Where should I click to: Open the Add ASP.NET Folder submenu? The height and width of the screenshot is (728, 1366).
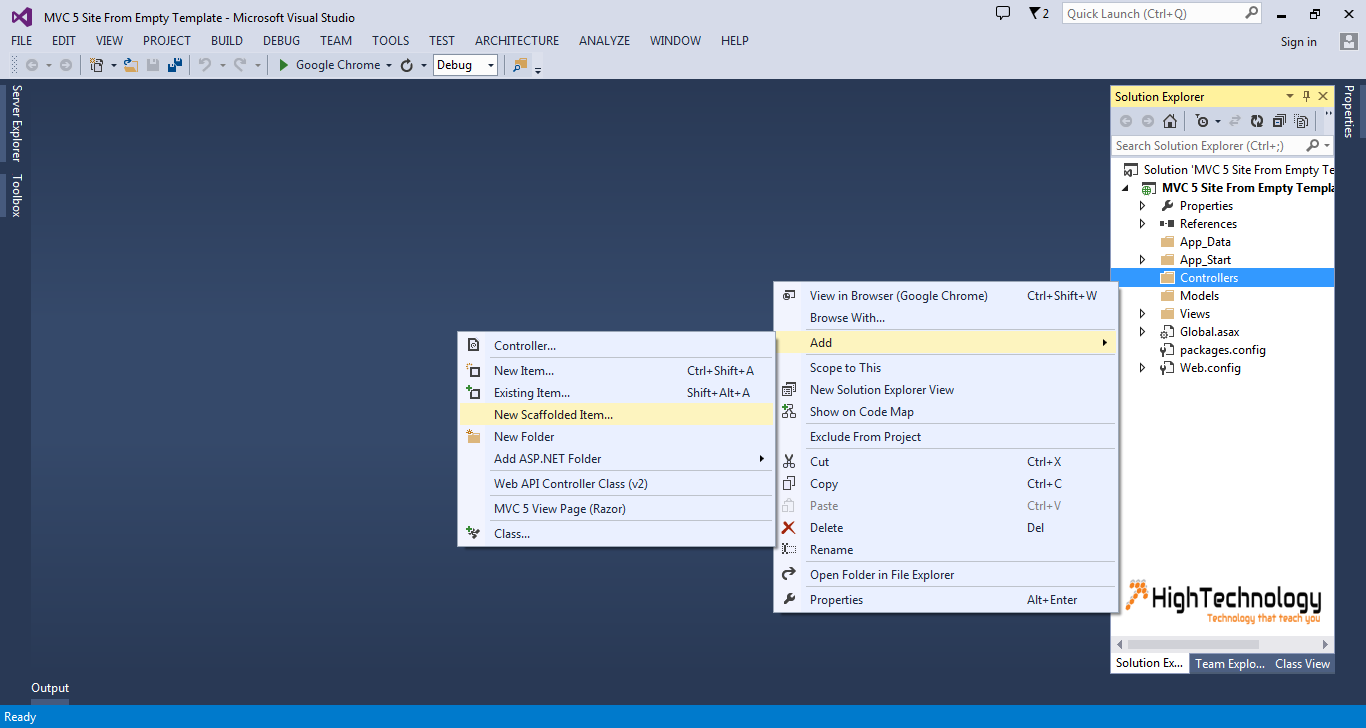(x=616, y=459)
